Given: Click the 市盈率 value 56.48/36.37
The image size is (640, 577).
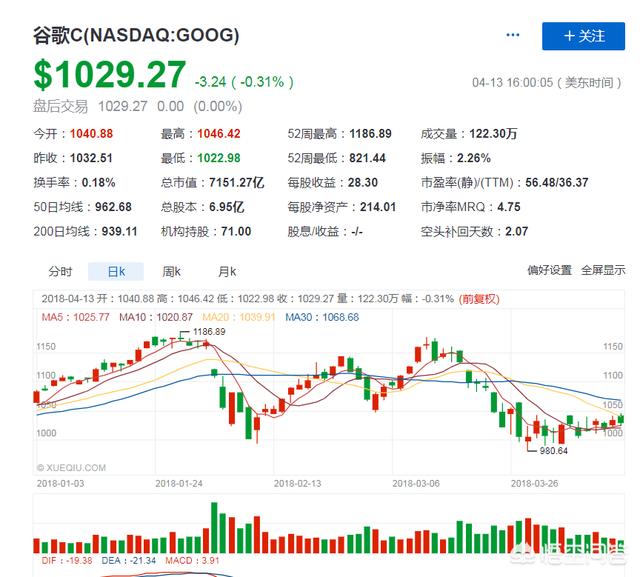Looking at the screenshot, I should point(557,183).
